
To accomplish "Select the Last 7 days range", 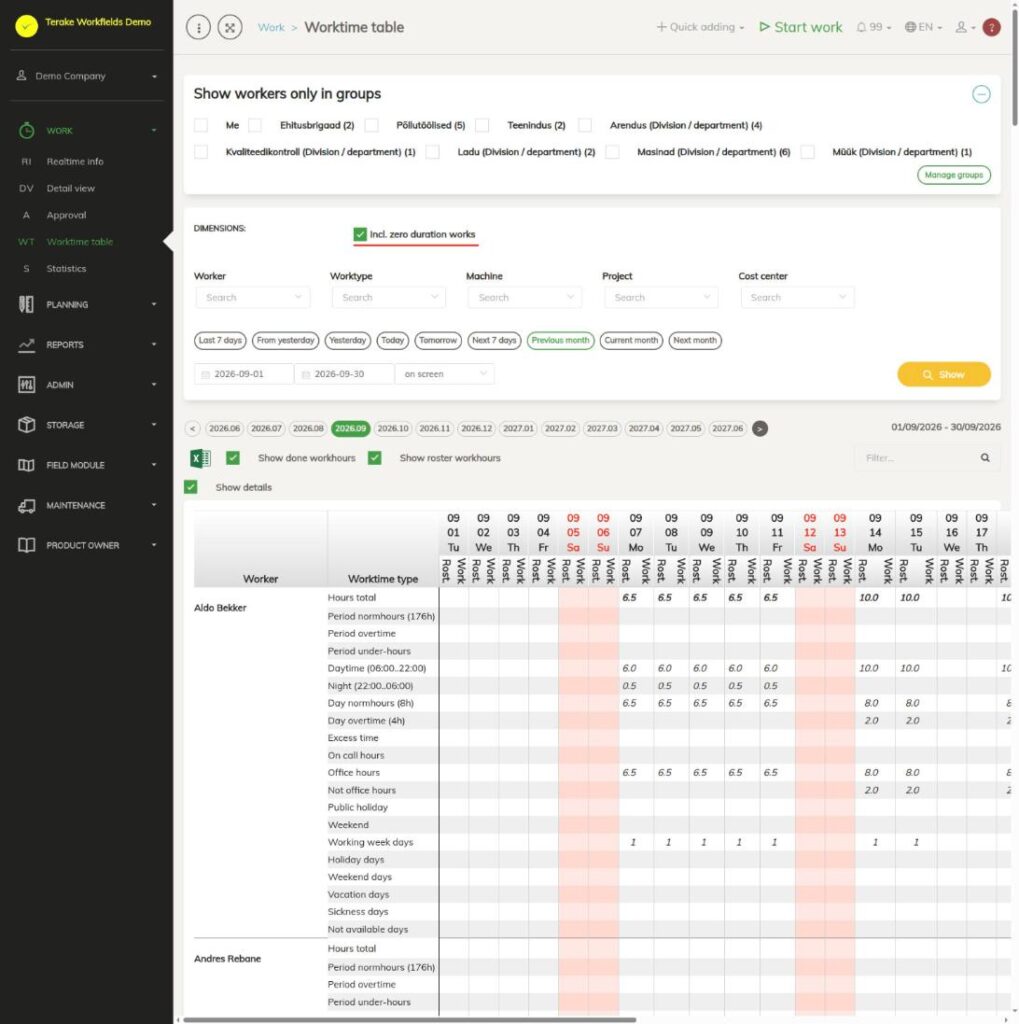I will (x=220, y=340).
